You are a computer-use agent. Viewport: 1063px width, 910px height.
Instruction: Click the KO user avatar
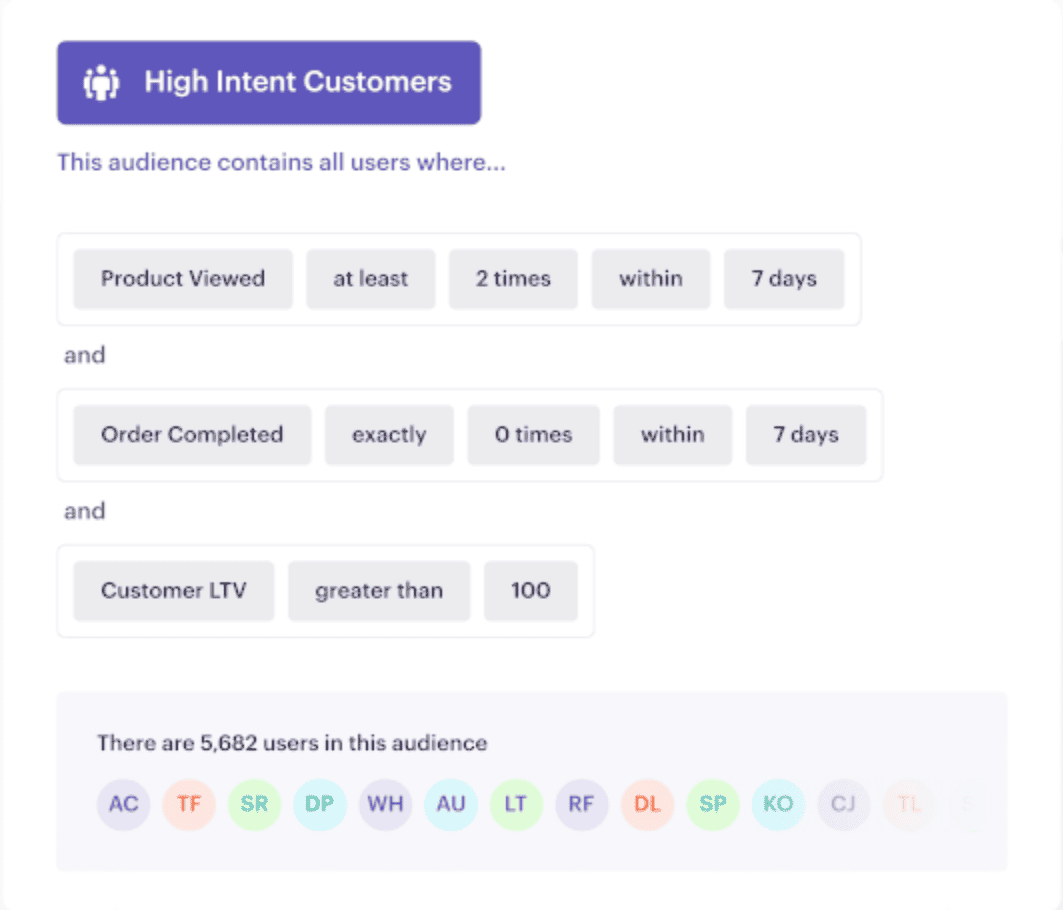[x=778, y=804]
